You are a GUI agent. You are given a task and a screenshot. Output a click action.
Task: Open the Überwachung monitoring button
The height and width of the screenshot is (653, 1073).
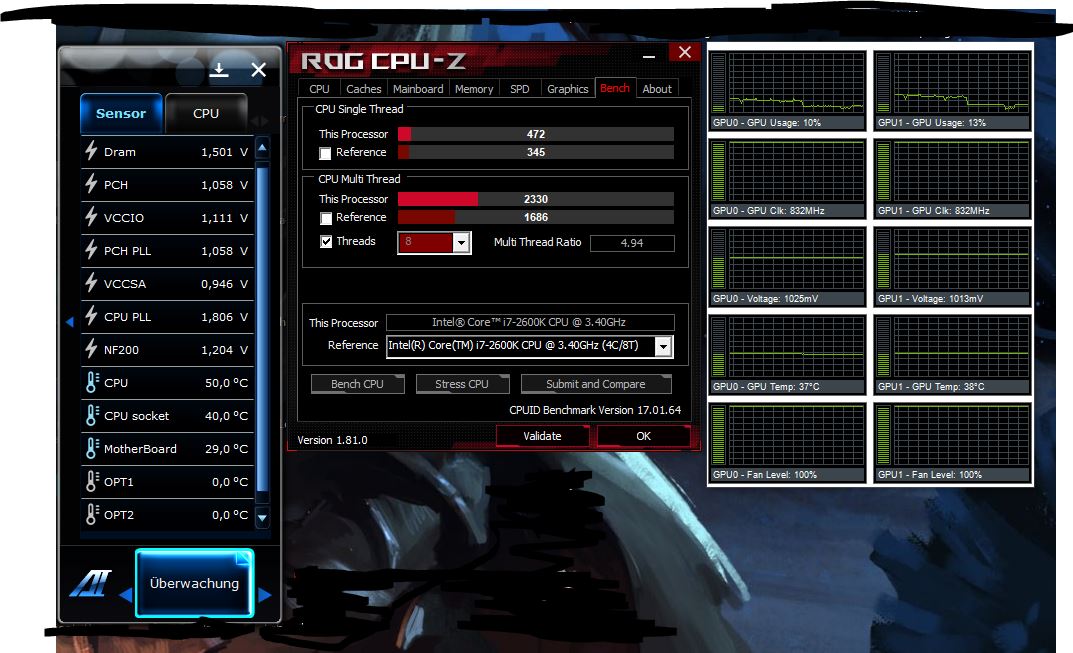click(x=194, y=583)
